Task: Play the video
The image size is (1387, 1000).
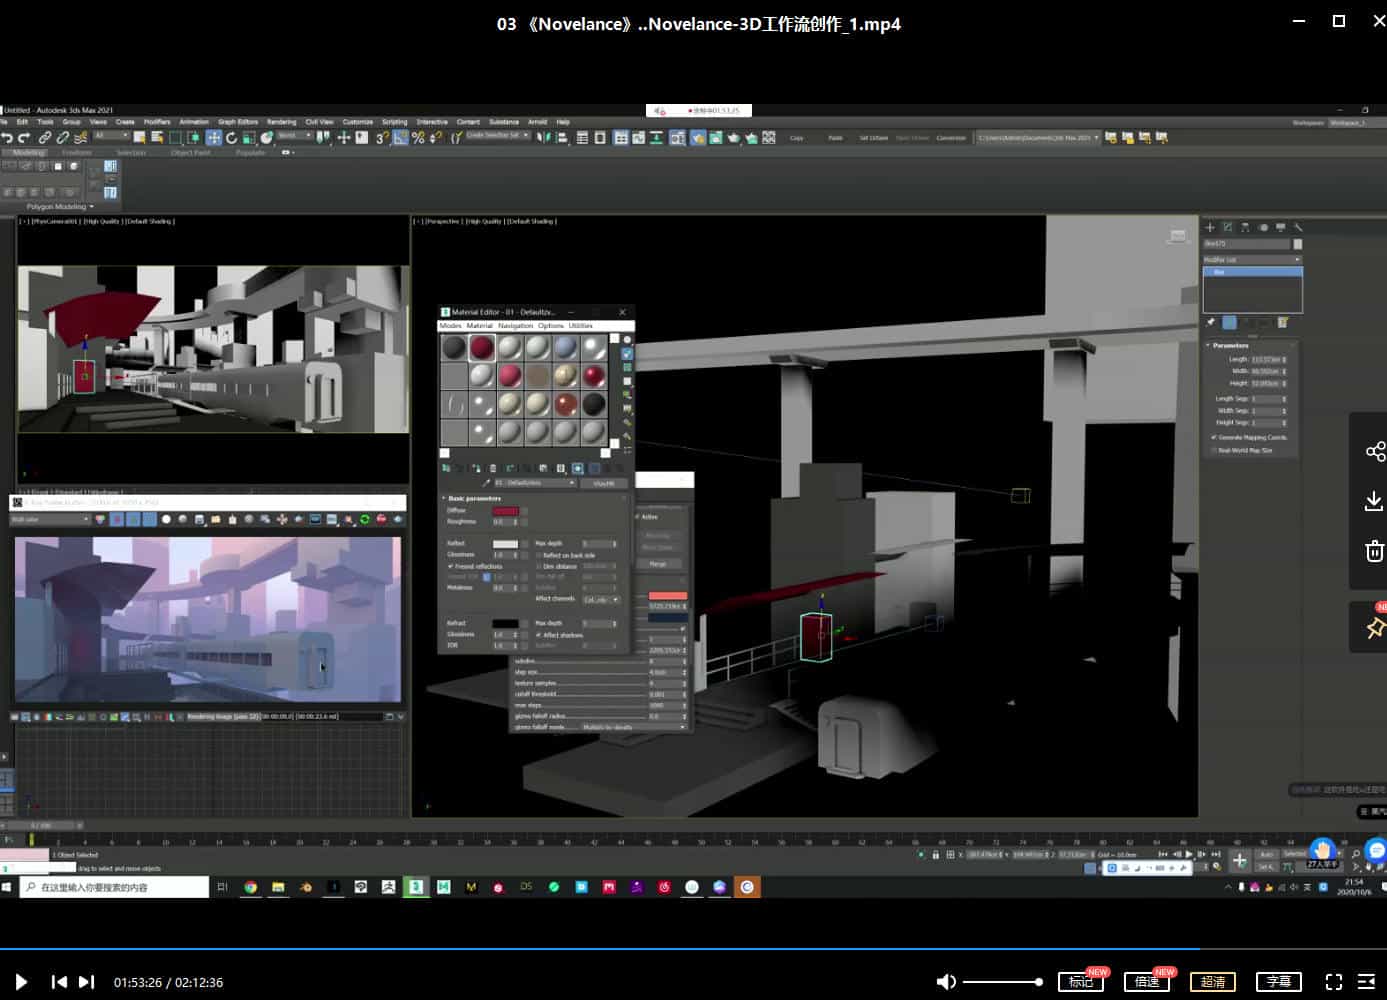Action: [21, 982]
